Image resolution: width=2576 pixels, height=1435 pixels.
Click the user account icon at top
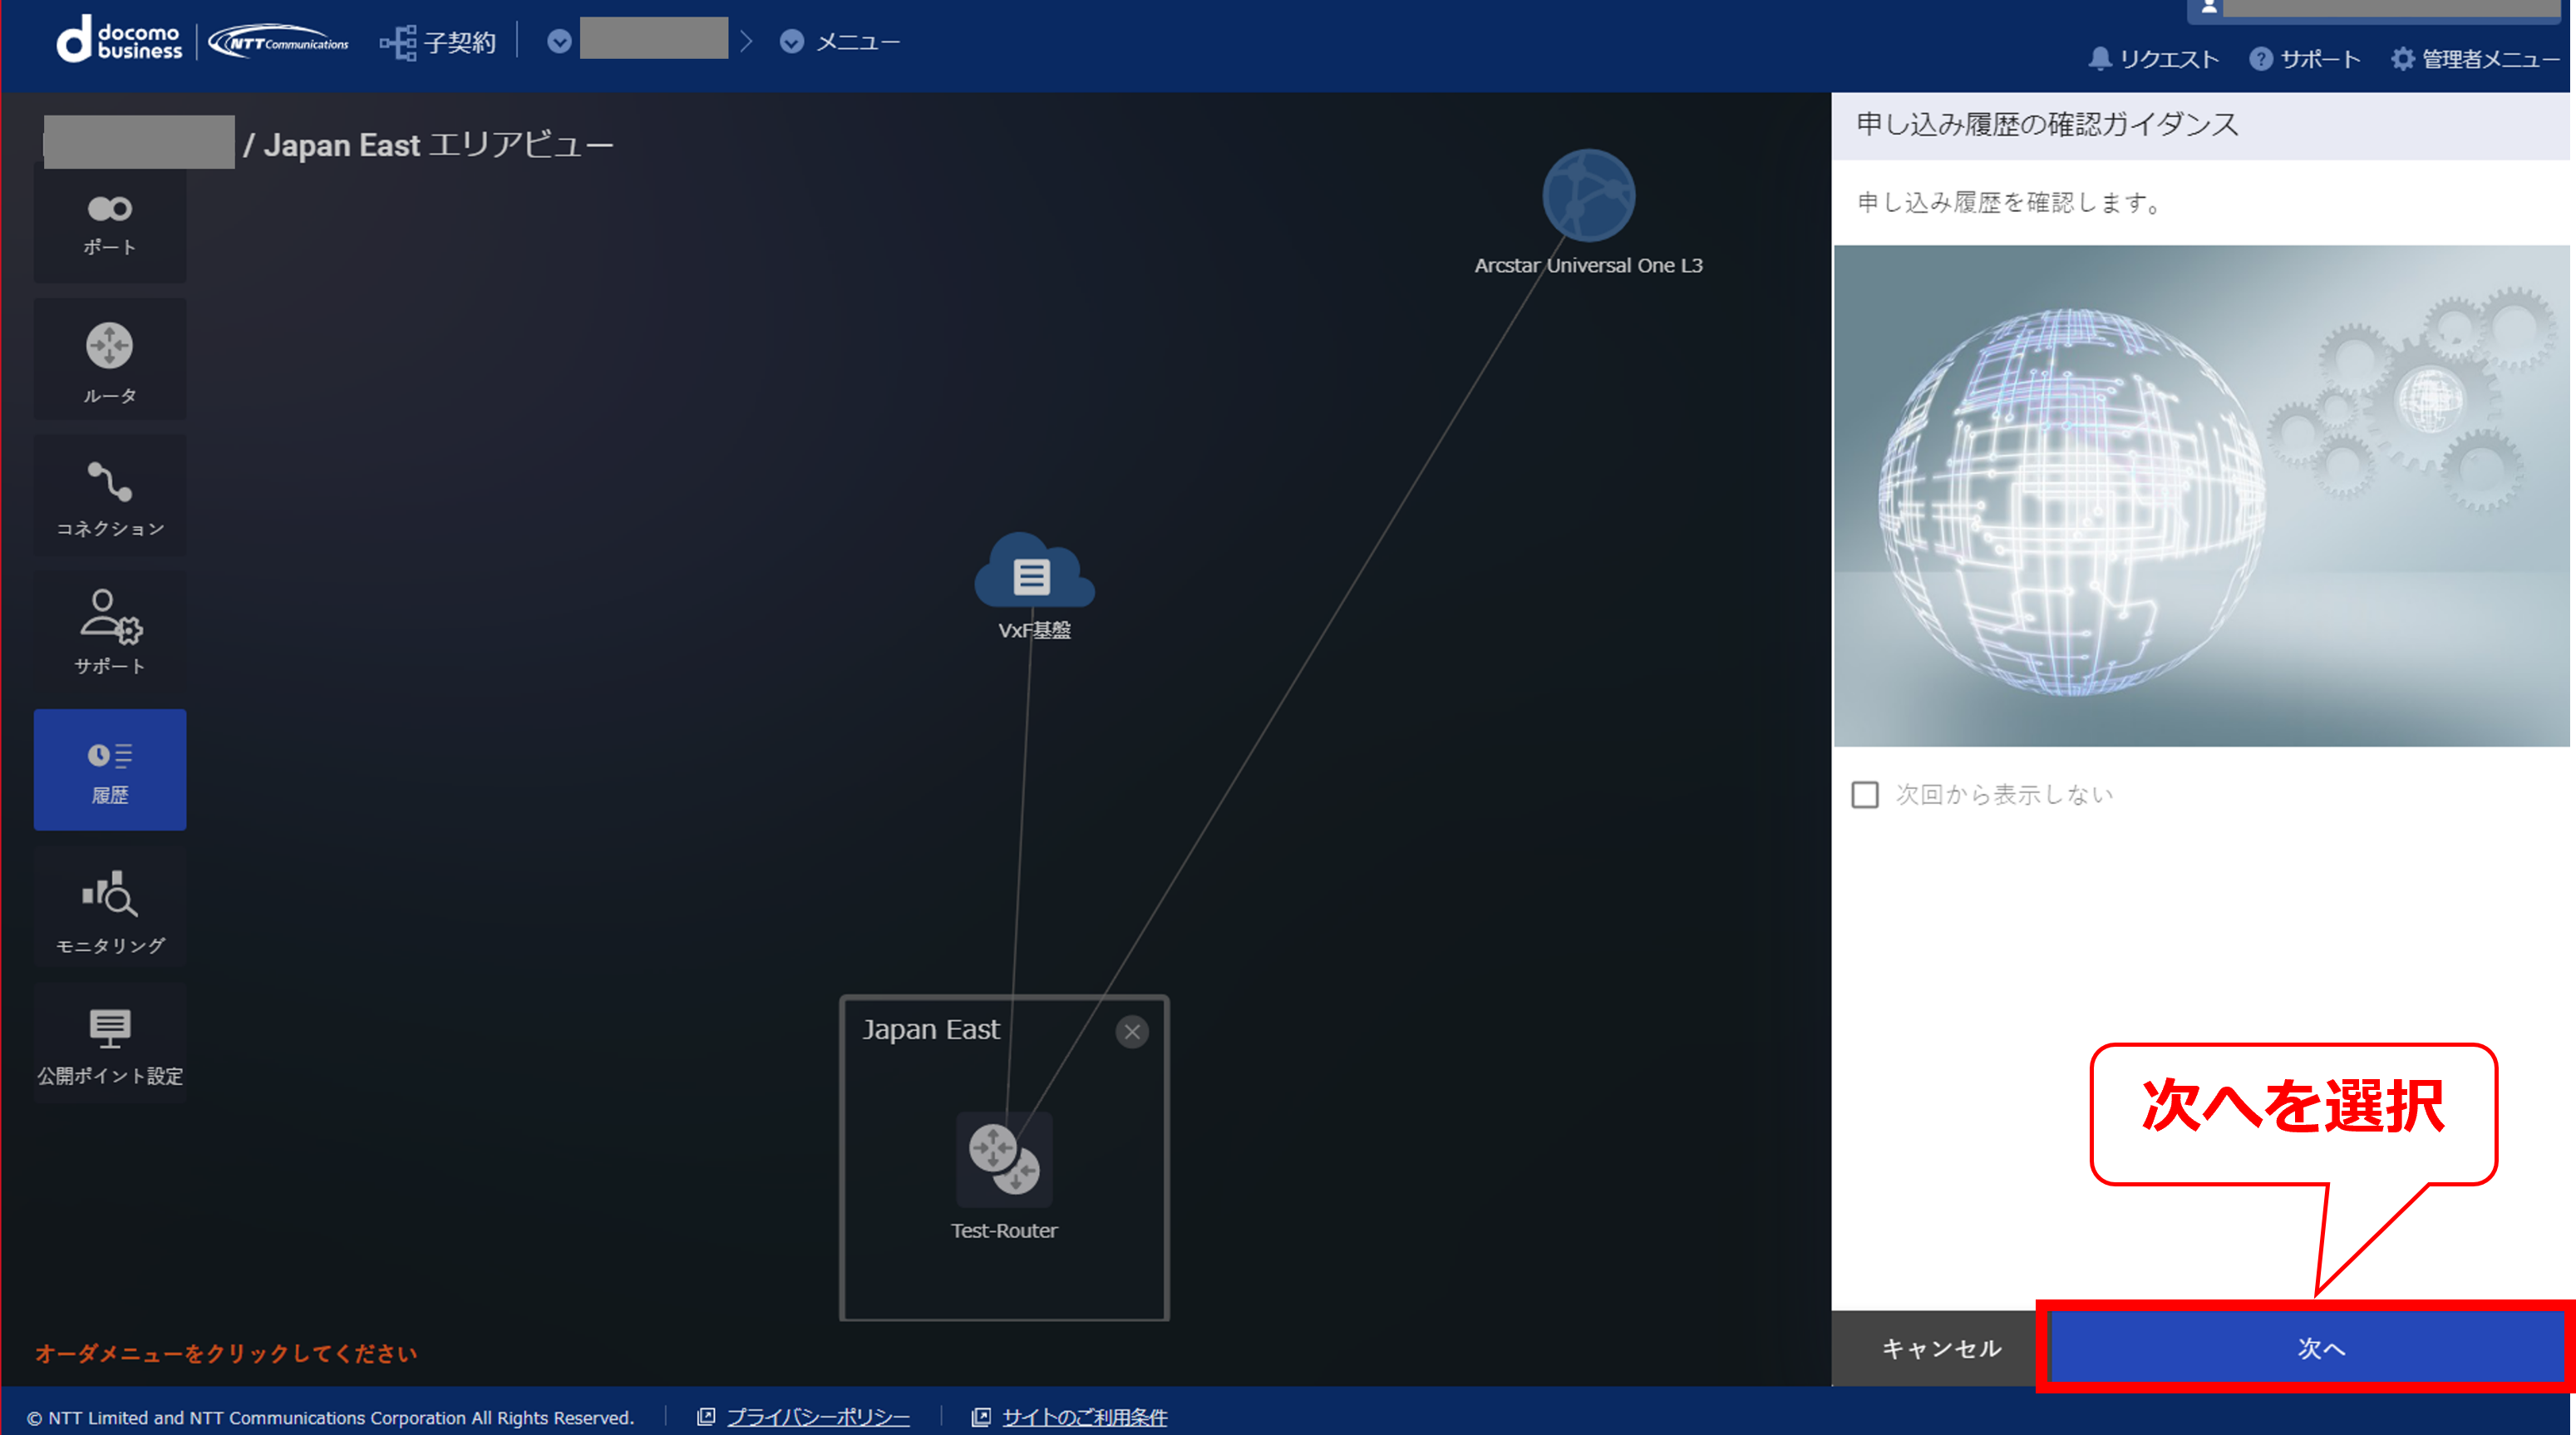point(2210,7)
